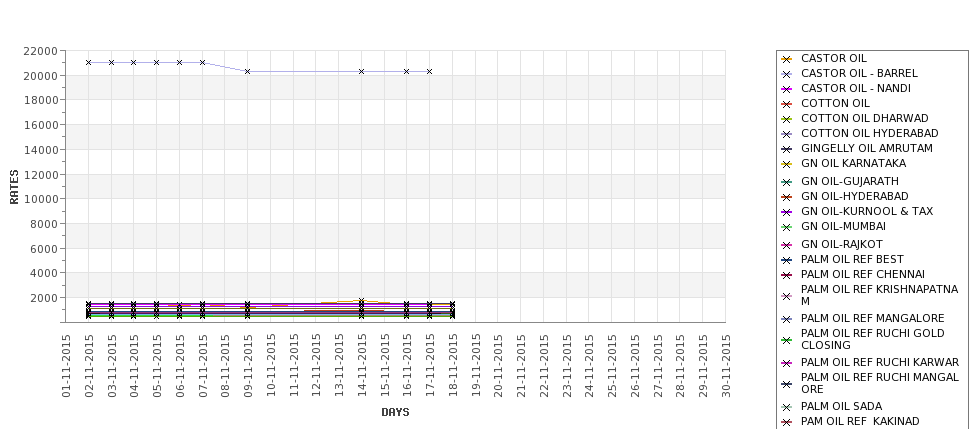Viewport: 975px width, 429px height.
Task: Click the 16000 y-axis tick label
Action: pyautogui.click(x=41, y=125)
